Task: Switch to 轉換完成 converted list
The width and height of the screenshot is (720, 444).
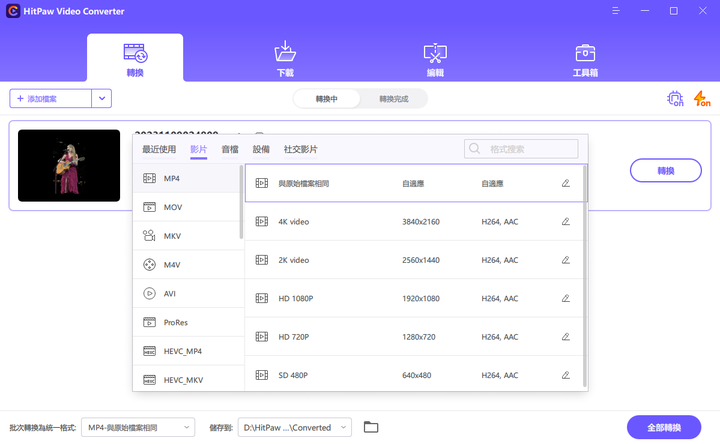Action: pos(394,99)
